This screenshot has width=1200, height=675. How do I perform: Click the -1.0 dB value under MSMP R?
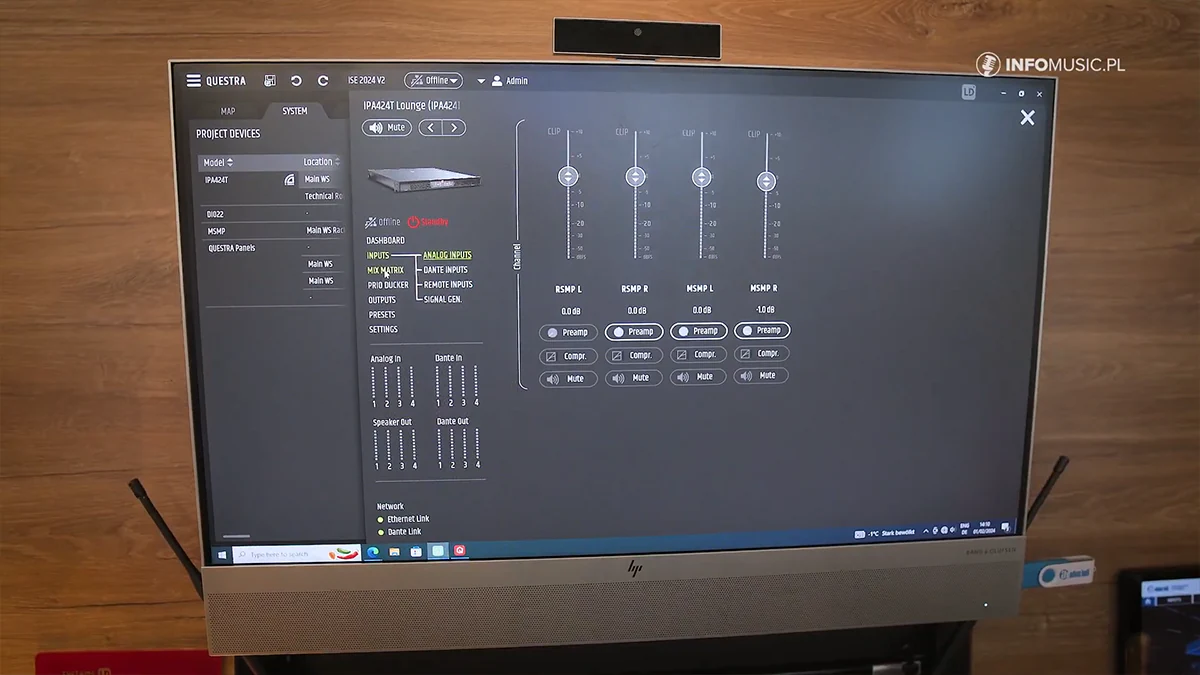tap(765, 310)
